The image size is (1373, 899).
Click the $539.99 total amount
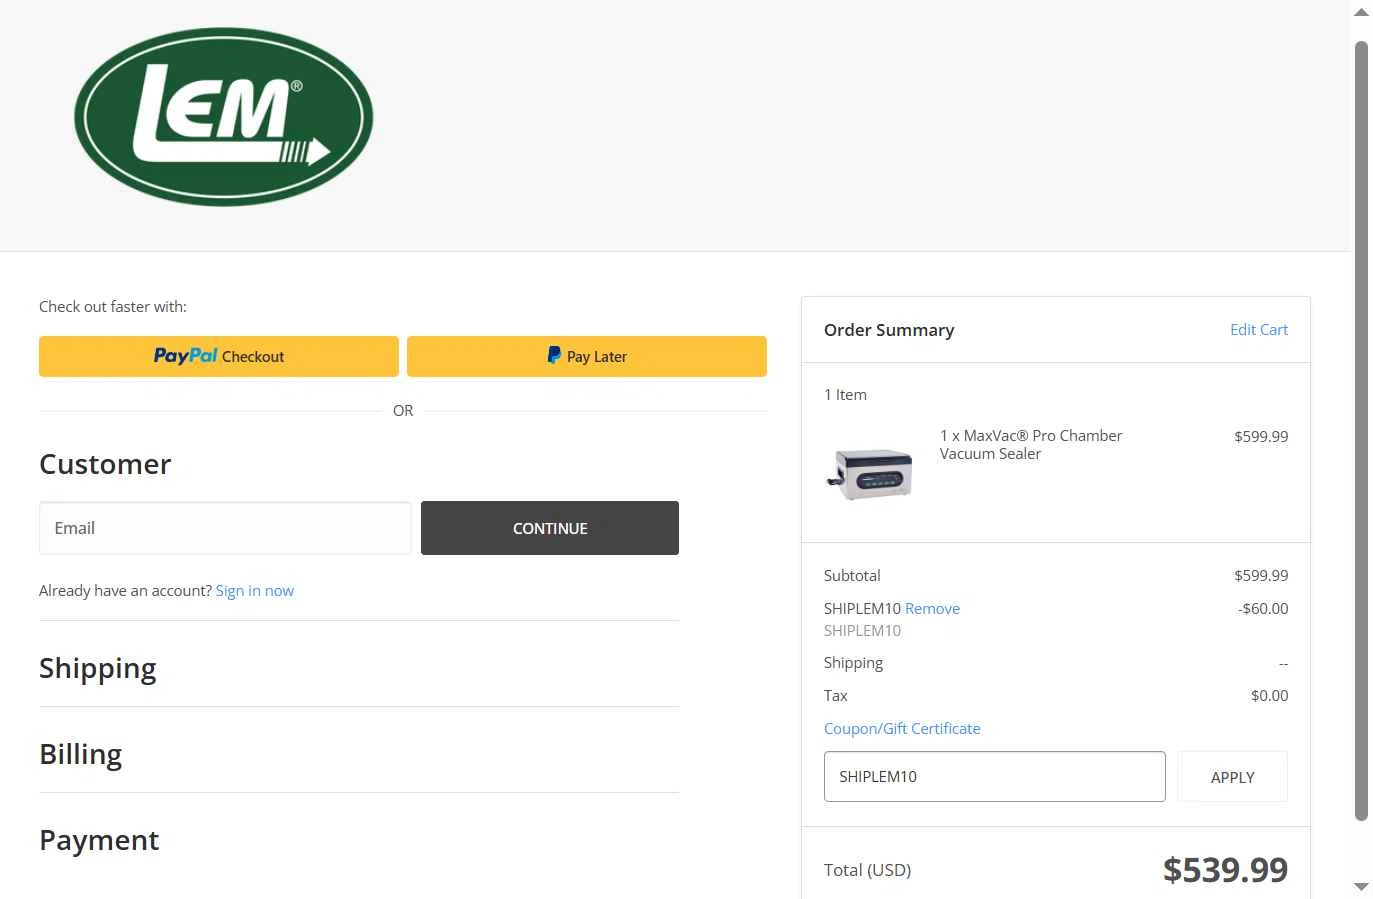coord(1225,870)
